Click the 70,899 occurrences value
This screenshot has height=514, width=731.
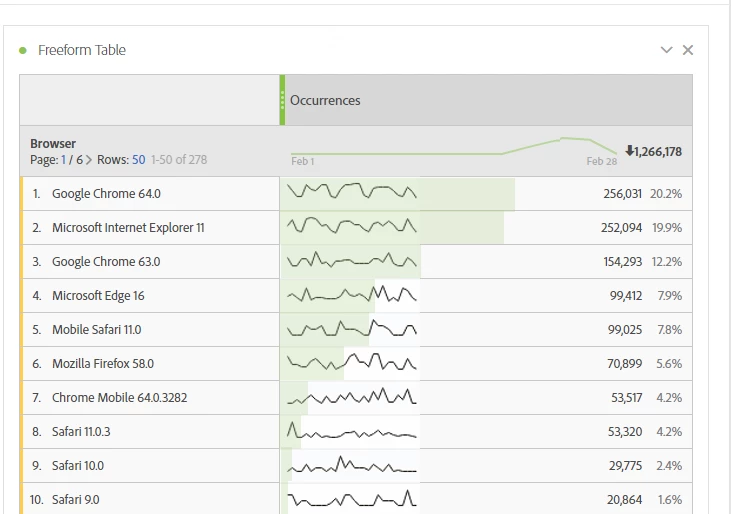tap(624, 363)
